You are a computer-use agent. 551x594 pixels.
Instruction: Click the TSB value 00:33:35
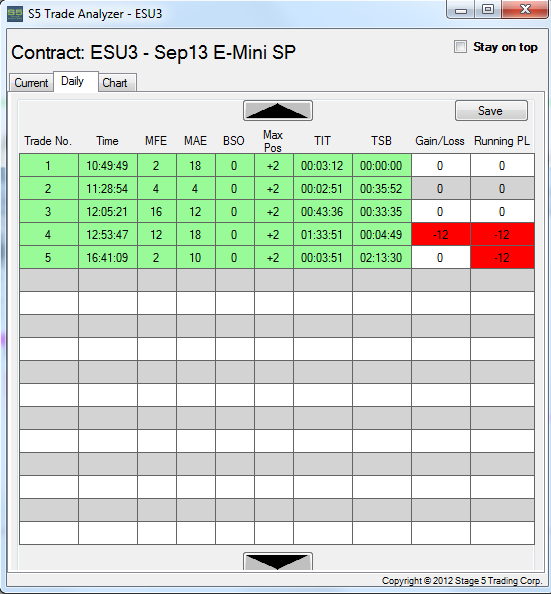point(382,211)
